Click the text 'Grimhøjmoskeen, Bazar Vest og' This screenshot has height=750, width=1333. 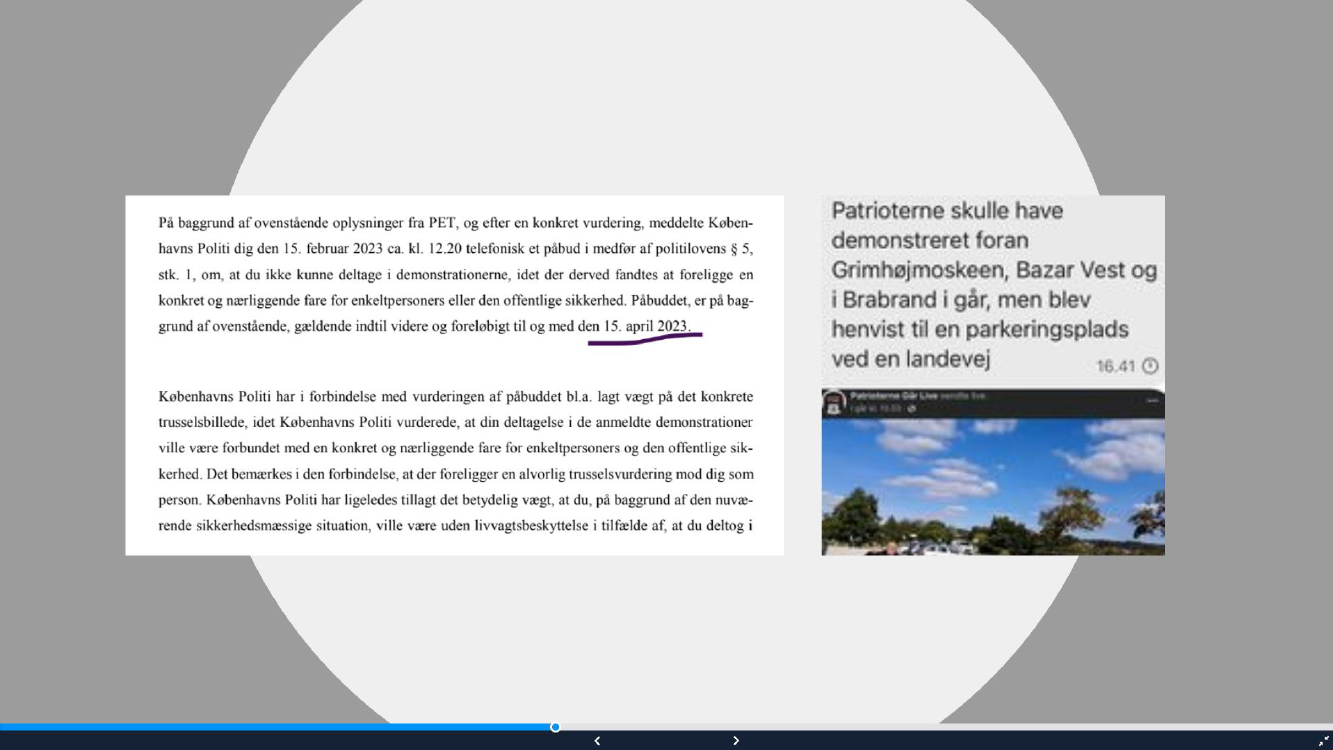tap(994, 270)
